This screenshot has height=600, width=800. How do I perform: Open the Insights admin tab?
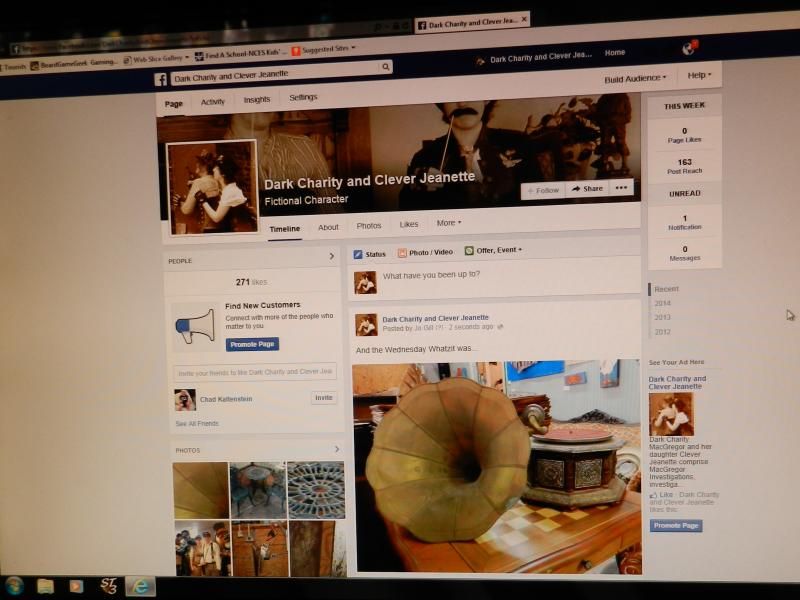click(x=257, y=99)
